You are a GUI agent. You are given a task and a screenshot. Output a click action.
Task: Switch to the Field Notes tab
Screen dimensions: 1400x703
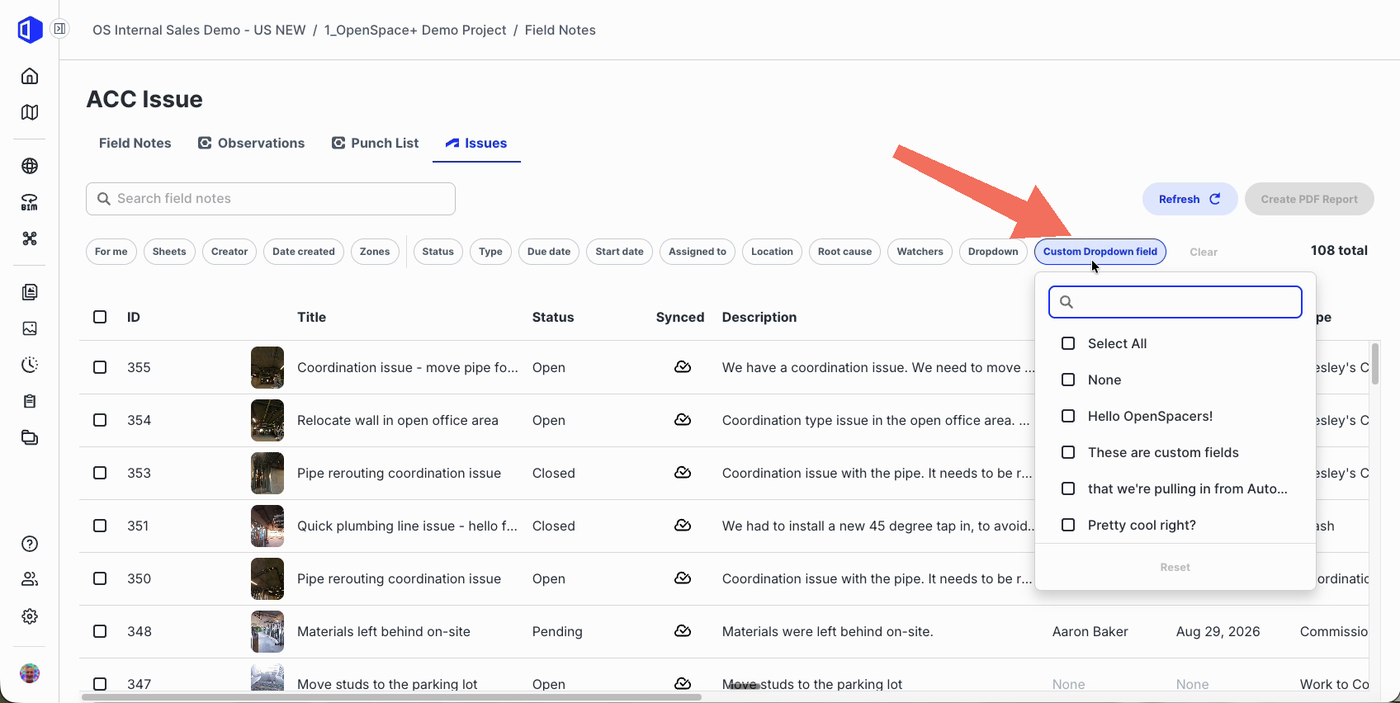click(135, 143)
